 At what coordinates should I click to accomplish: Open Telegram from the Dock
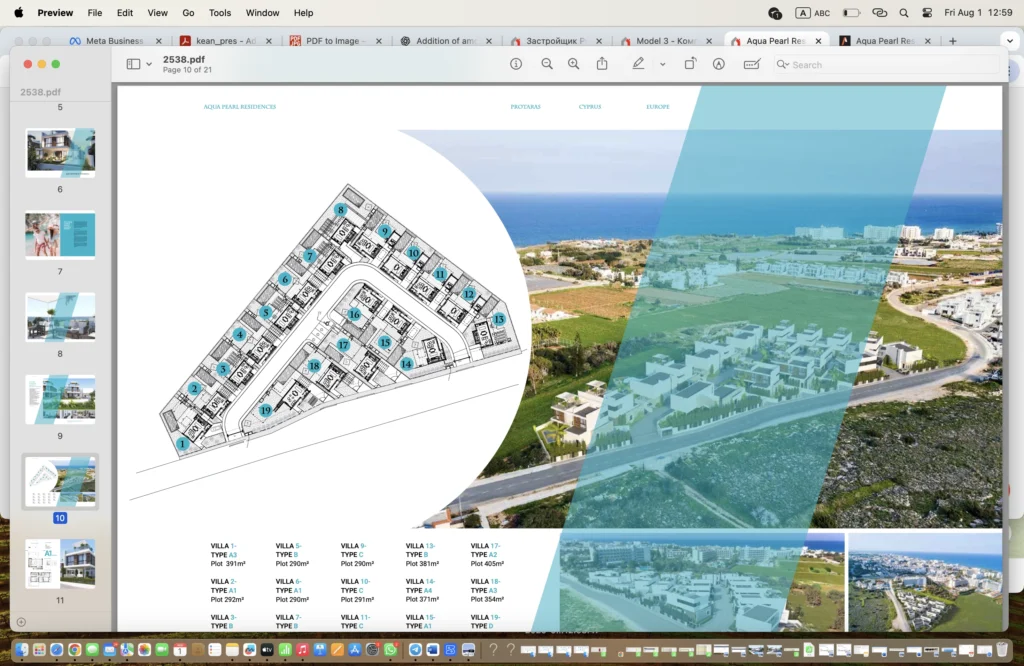[x=415, y=650]
